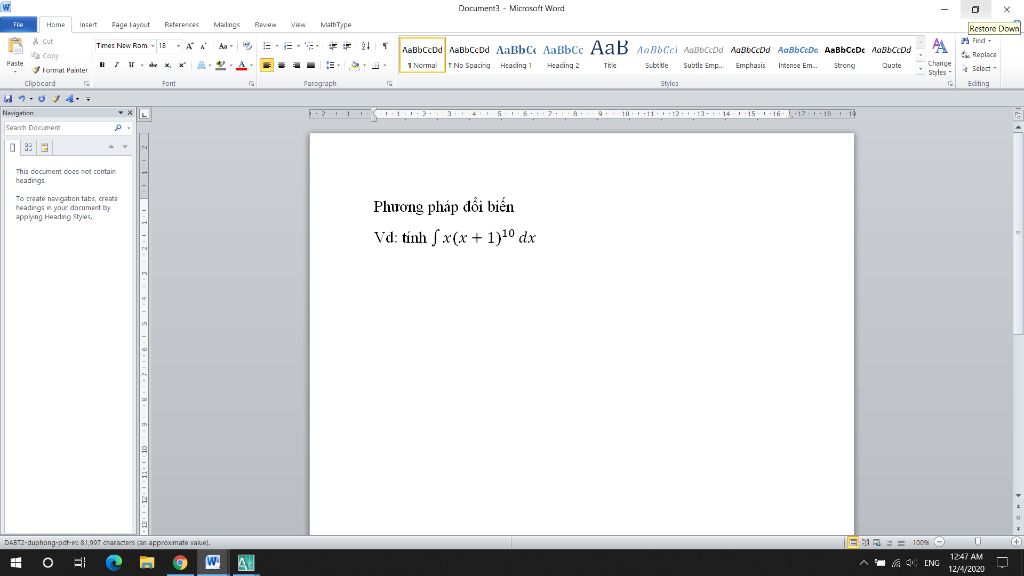Screen dimensions: 1024x576
Task: Switch to the References tab
Action: pyautogui.click(x=182, y=25)
